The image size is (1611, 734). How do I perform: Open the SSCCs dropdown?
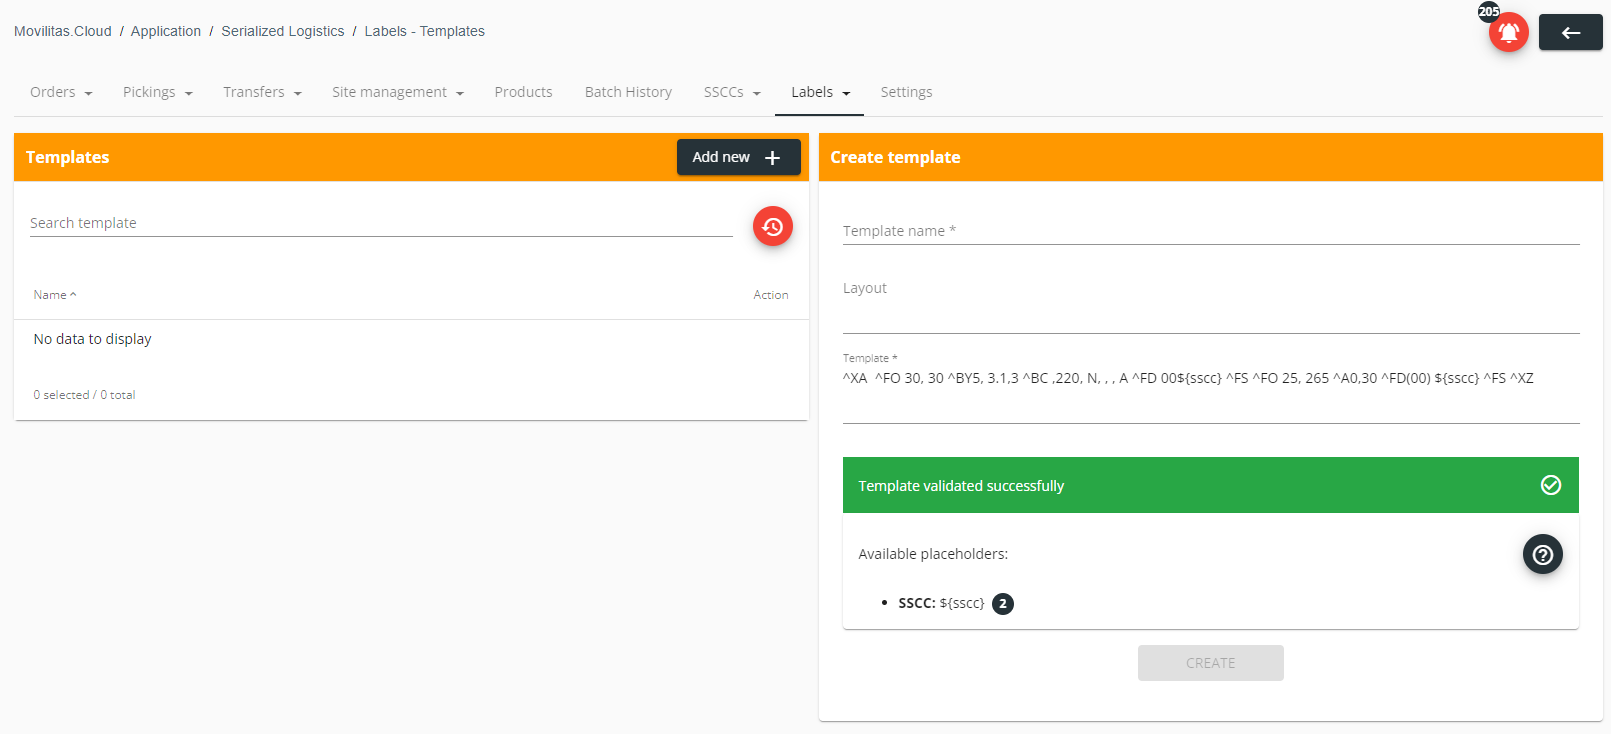click(x=732, y=92)
